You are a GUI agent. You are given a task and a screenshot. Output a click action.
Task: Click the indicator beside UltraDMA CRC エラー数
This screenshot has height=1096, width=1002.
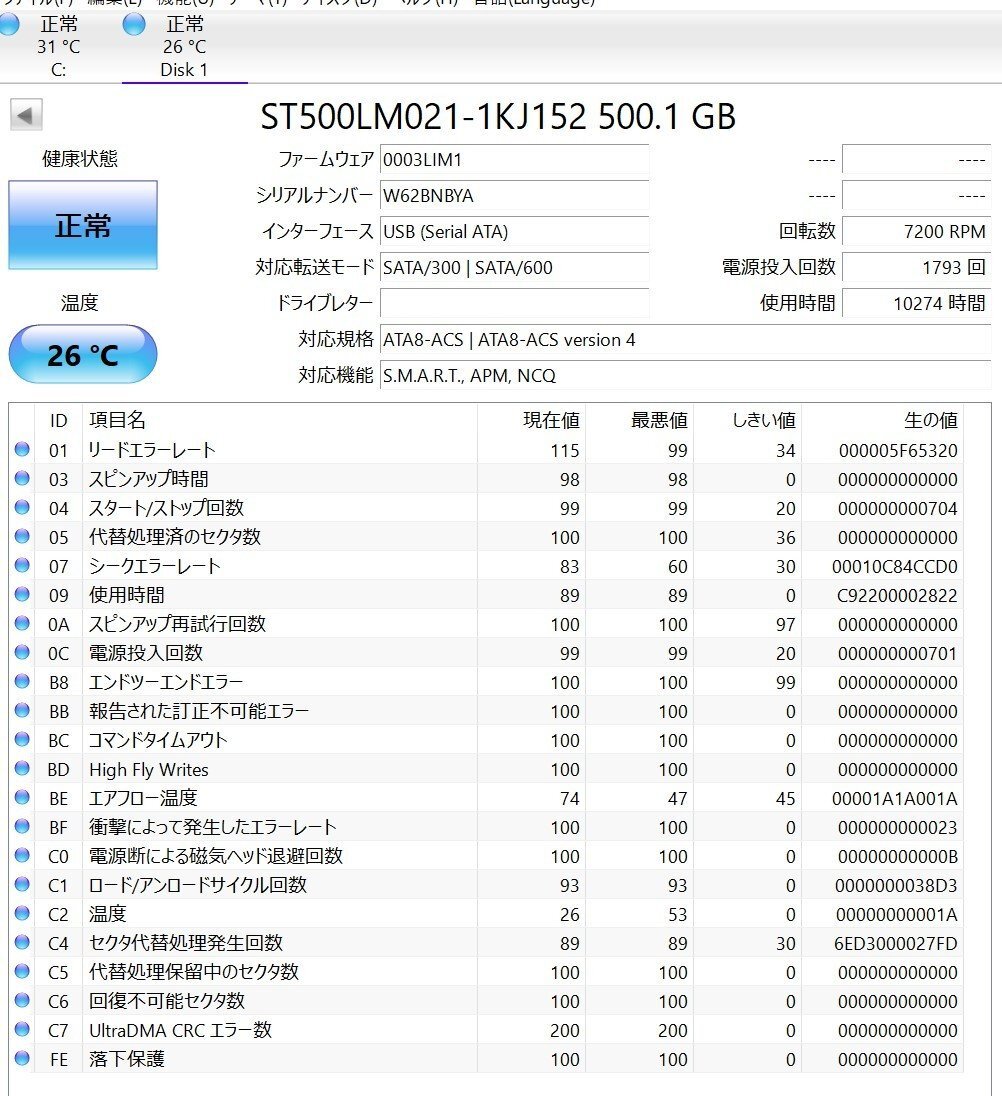tap(21, 1030)
